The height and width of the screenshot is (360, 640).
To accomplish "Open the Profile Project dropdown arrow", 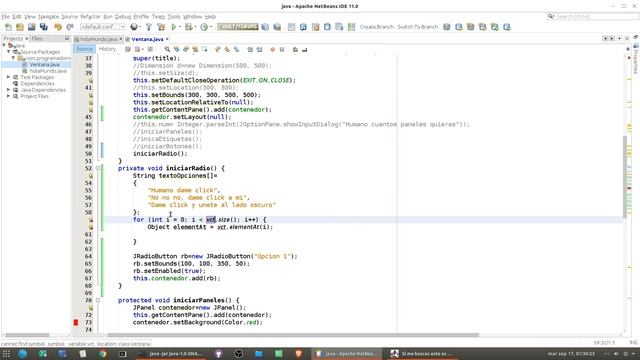I will coord(210,27).
